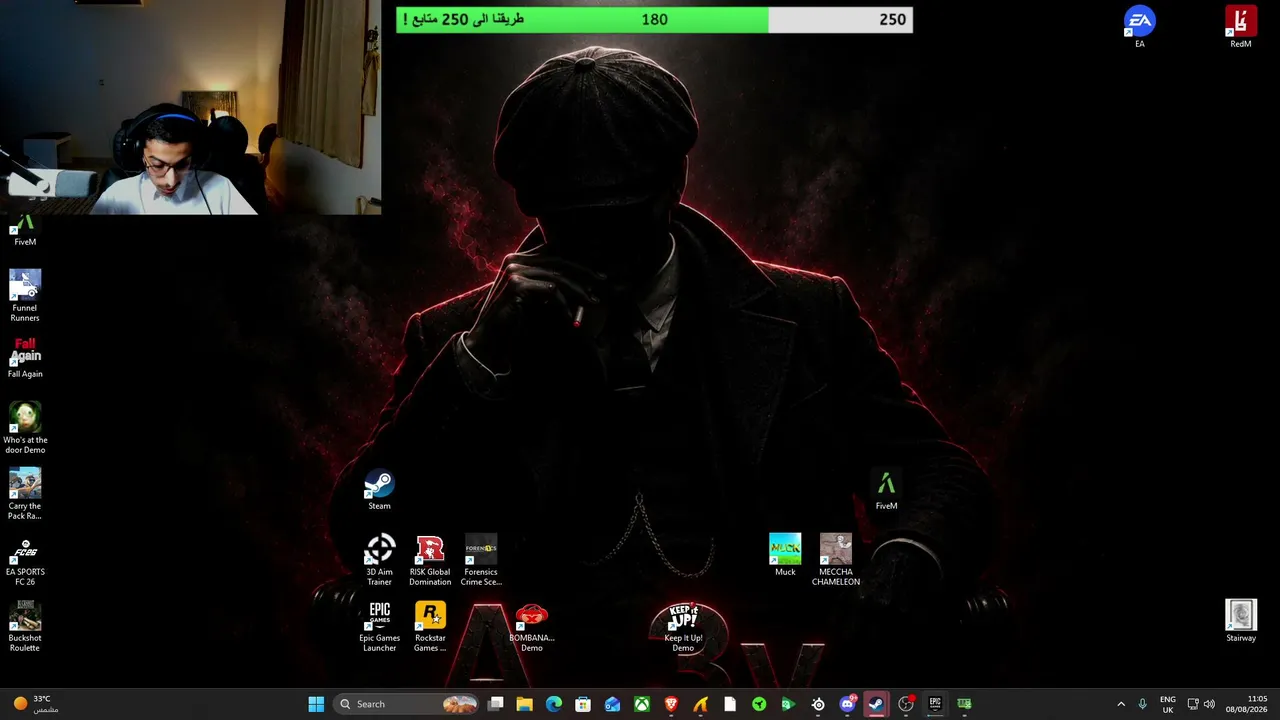Launch 3D Aim Trainer shortcut

pyautogui.click(x=379, y=560)
